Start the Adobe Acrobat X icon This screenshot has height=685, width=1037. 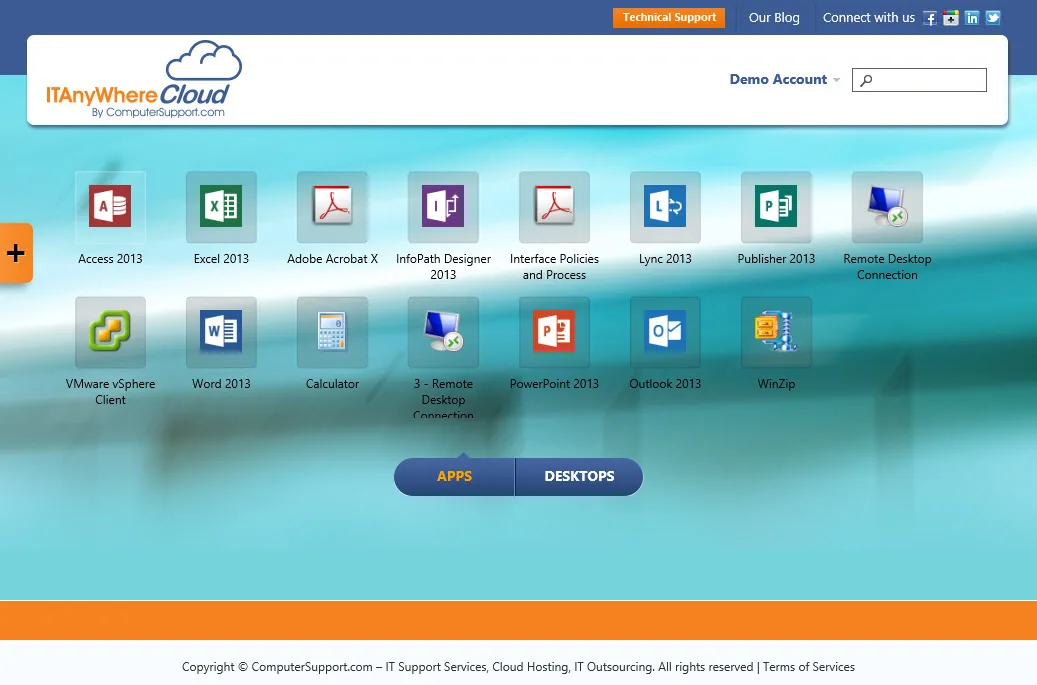point(333,206)
